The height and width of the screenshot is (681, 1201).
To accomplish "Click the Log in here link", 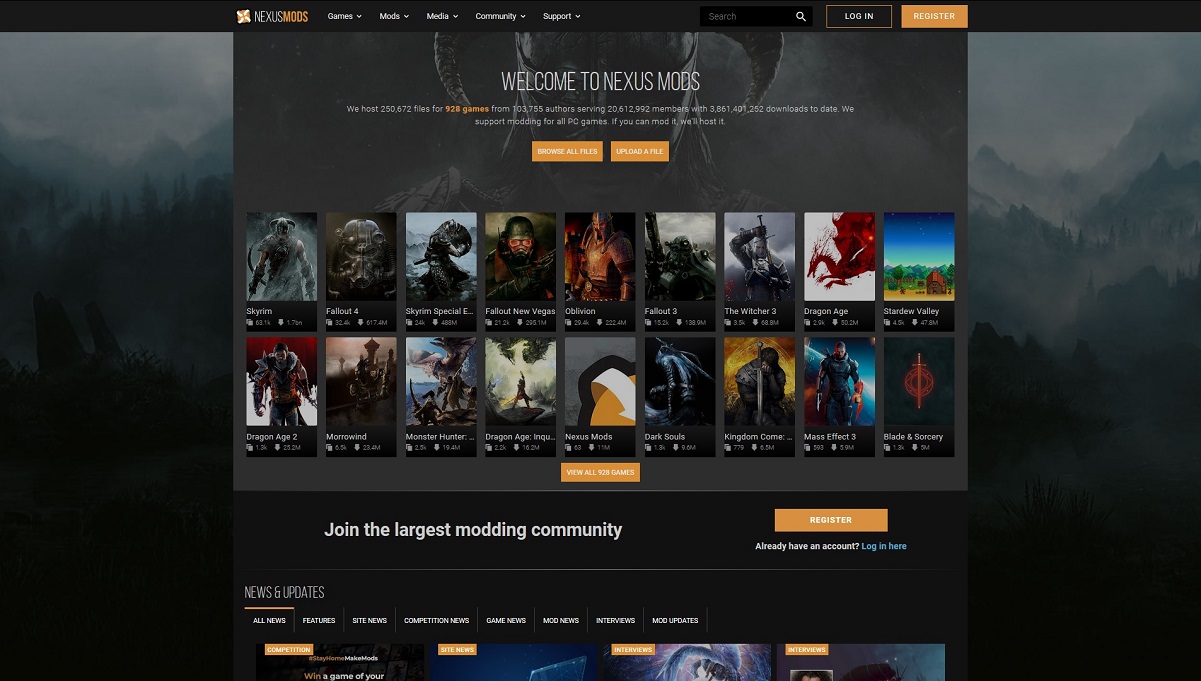I will [x=884, y=546].
